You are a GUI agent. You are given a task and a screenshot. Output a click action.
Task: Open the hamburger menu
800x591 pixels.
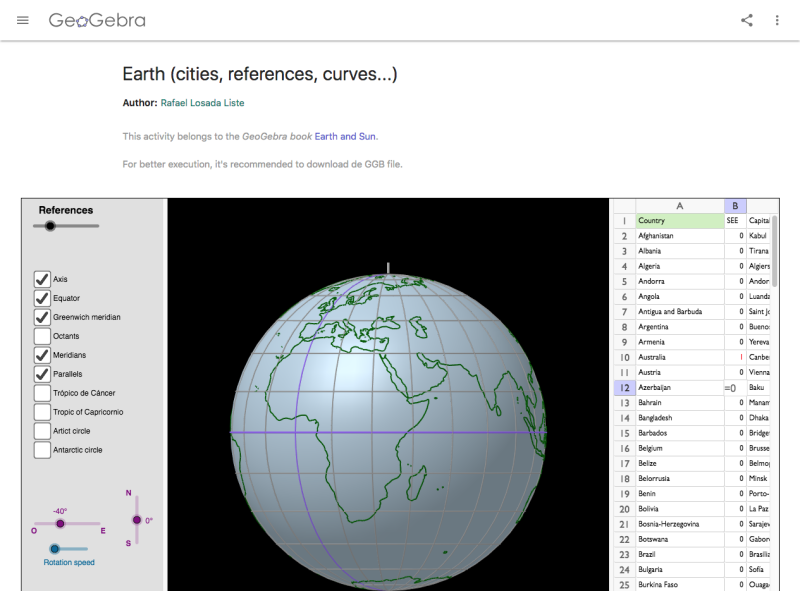[23, 19]
